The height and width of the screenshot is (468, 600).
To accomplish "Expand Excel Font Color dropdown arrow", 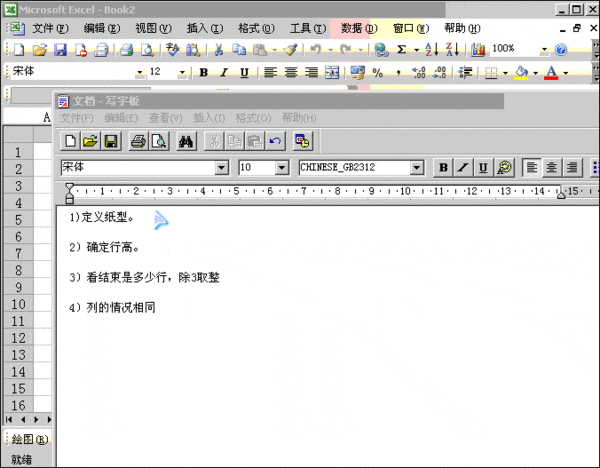I will click(x=566, y=72).
